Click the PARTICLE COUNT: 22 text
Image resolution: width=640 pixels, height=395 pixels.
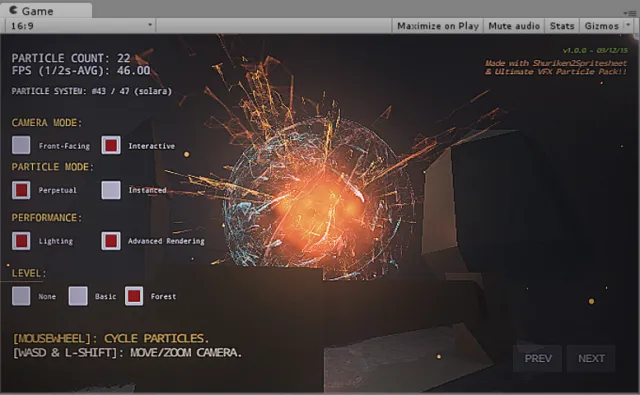pyautogui.click(x=71, y=58)
